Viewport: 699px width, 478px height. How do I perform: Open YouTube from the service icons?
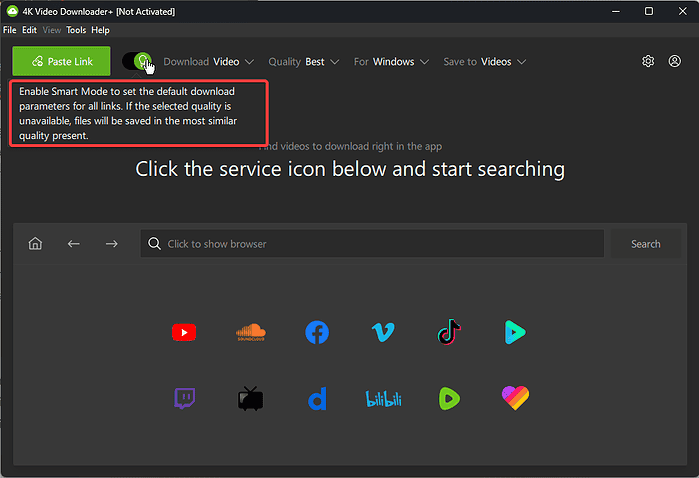point(183,333)
